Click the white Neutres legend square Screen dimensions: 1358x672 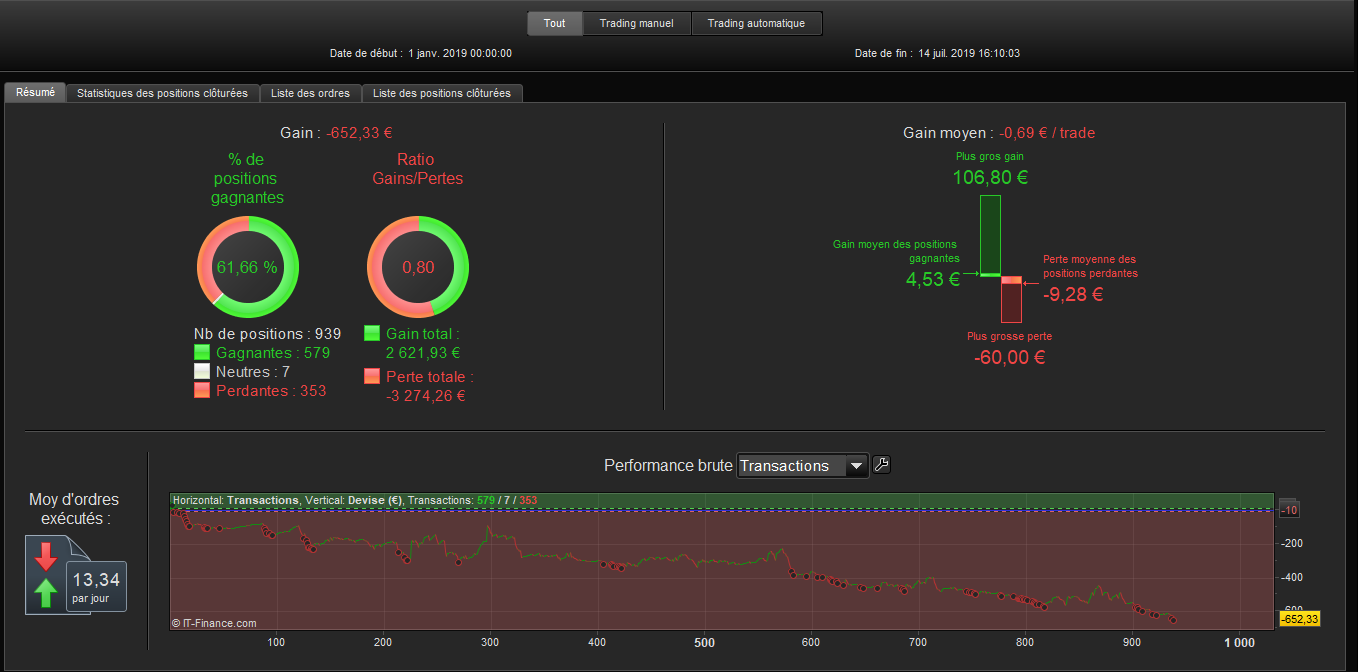[202, 371]
